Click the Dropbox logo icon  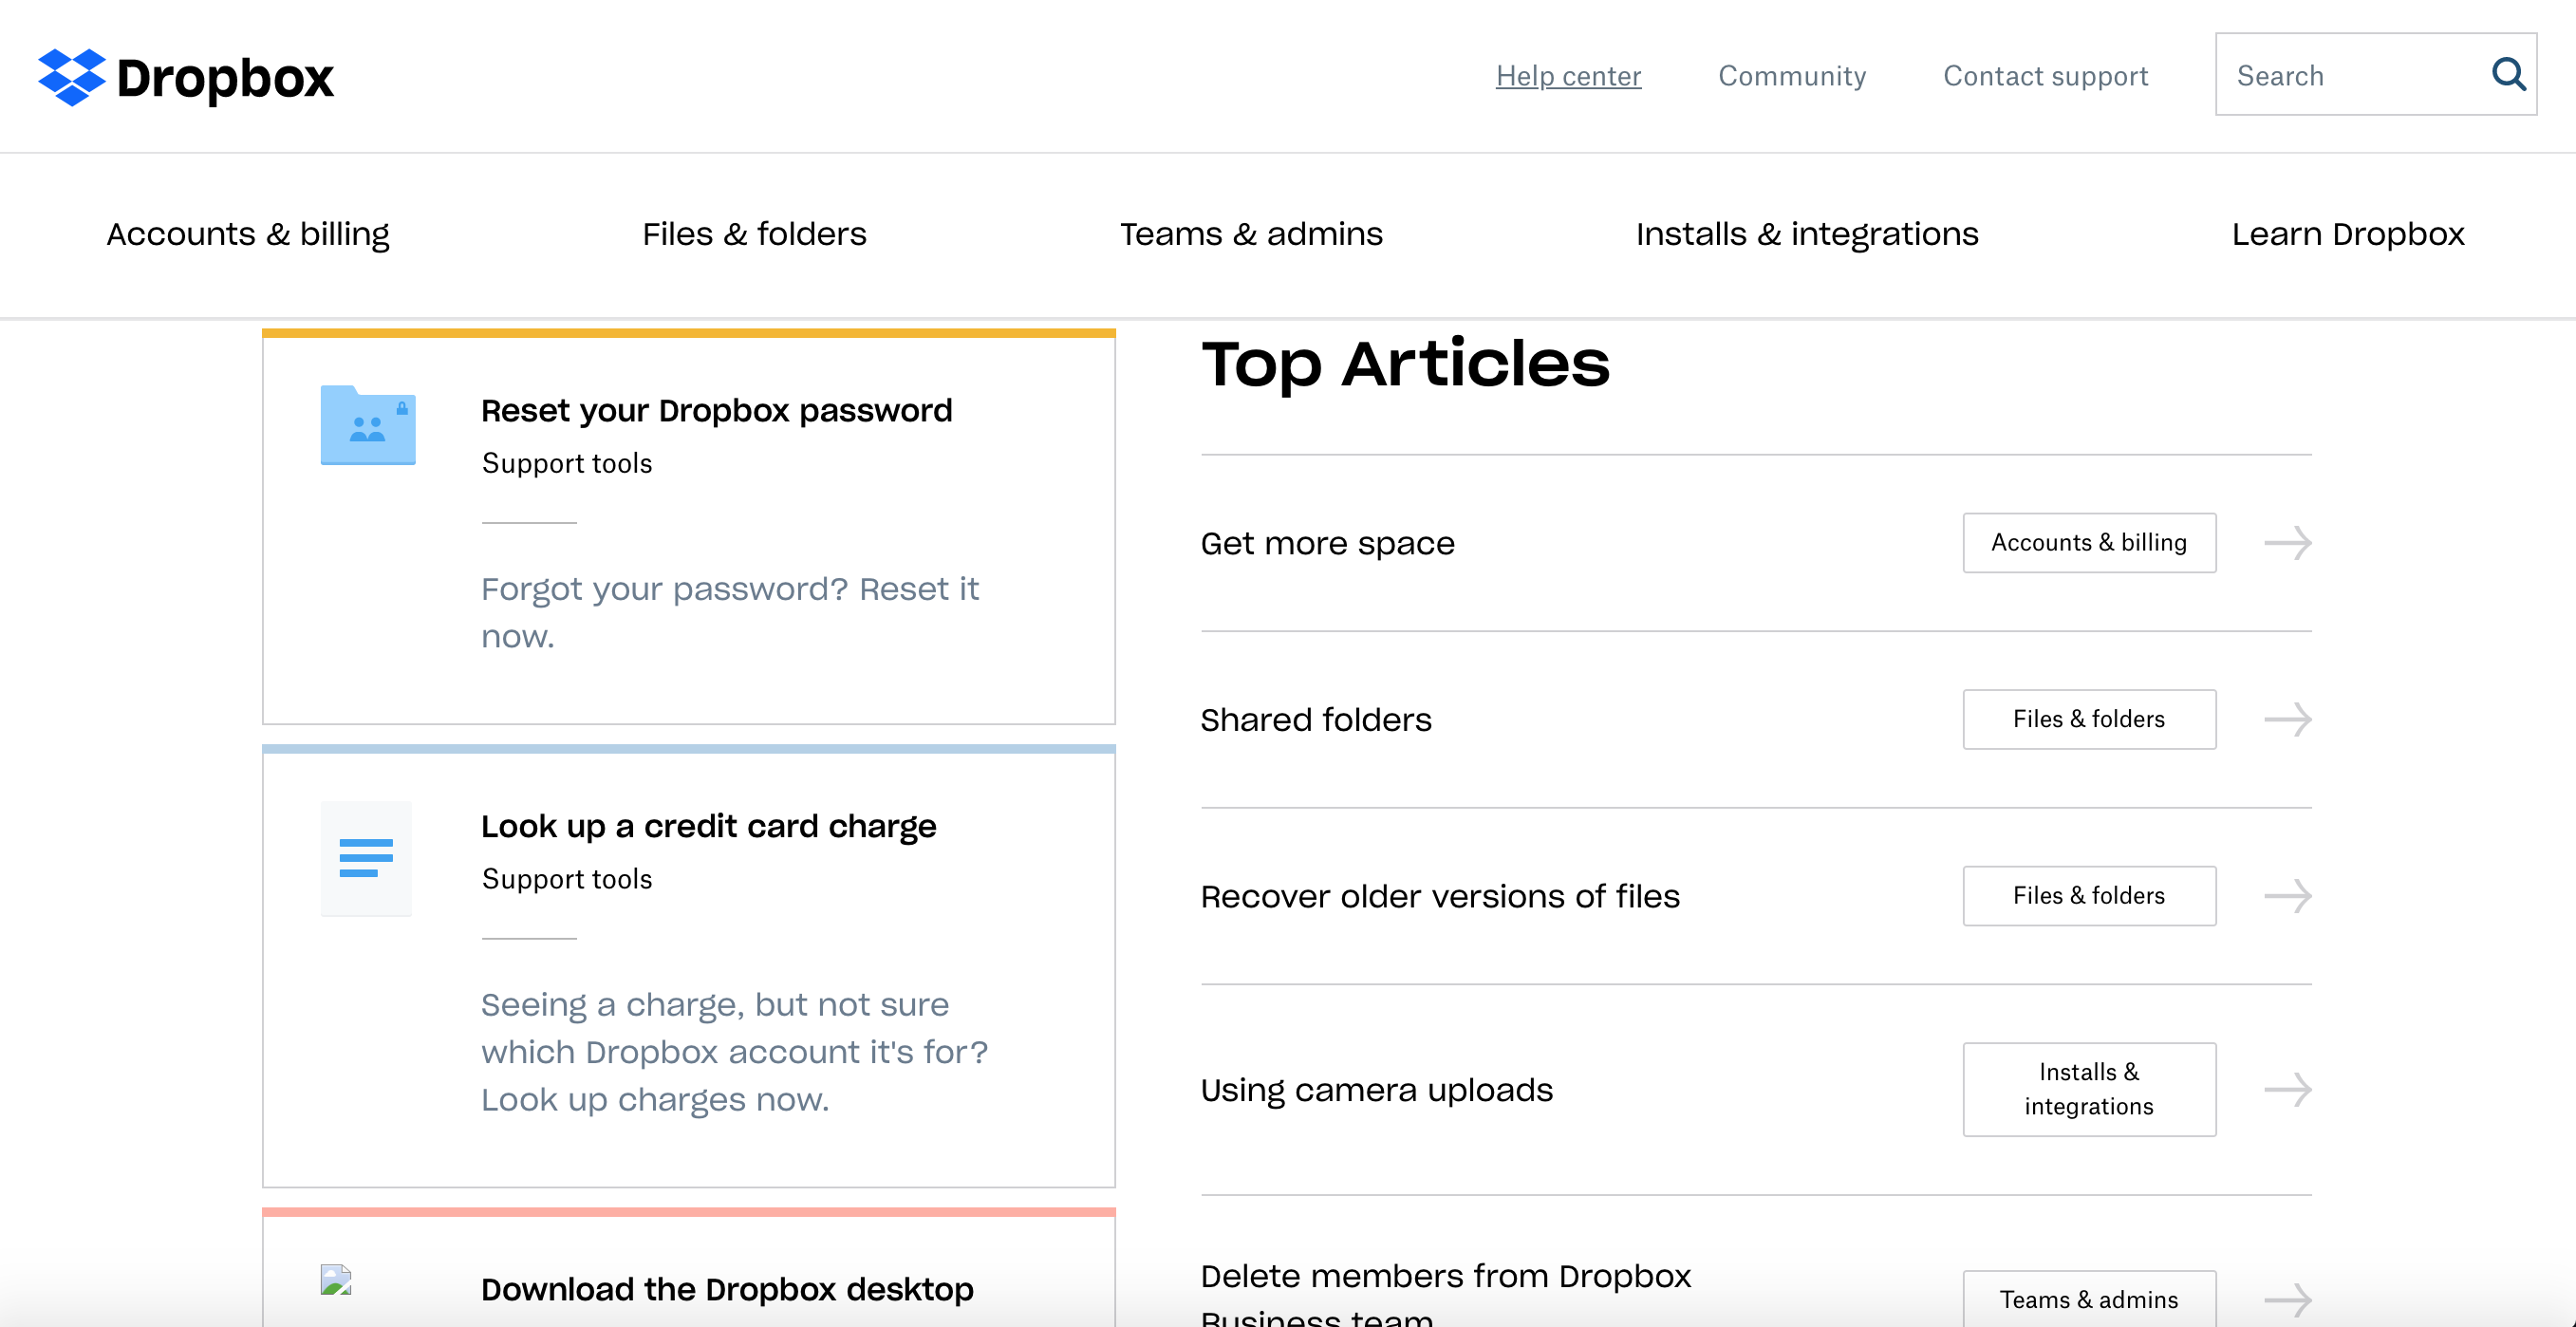(71, 77)
